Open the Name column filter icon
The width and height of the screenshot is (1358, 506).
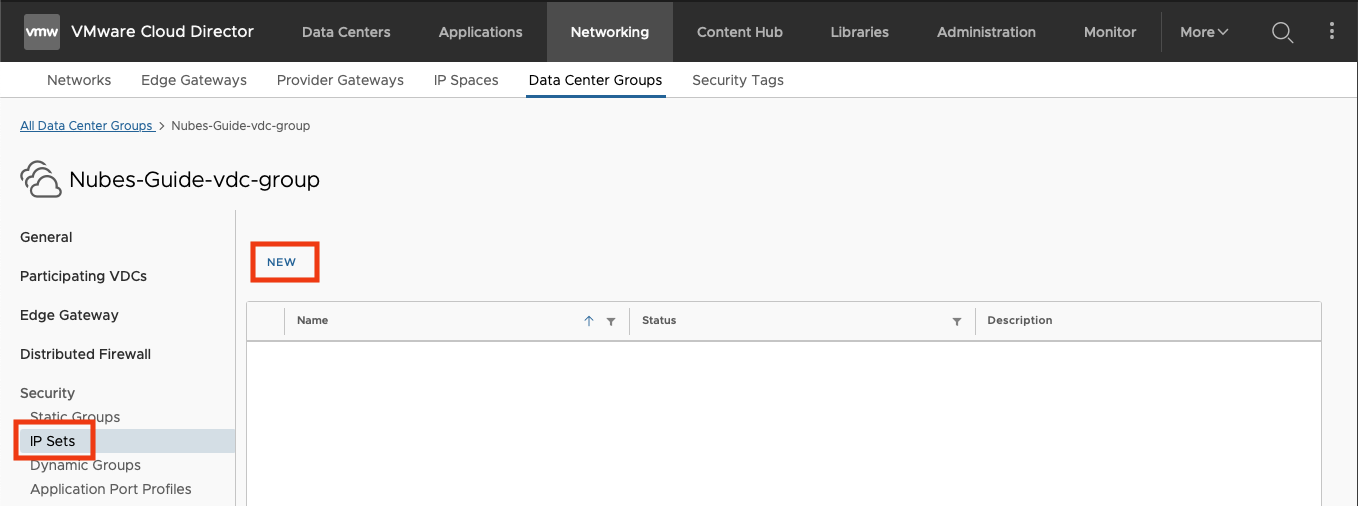(611, 322)
